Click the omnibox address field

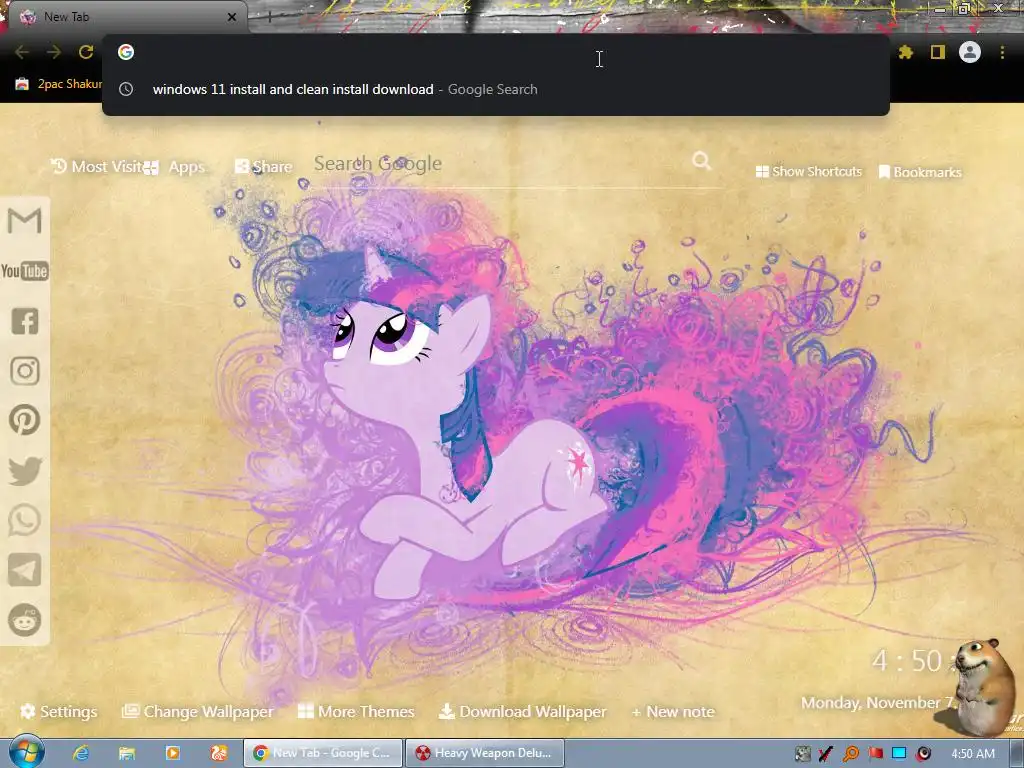[496, 52]
